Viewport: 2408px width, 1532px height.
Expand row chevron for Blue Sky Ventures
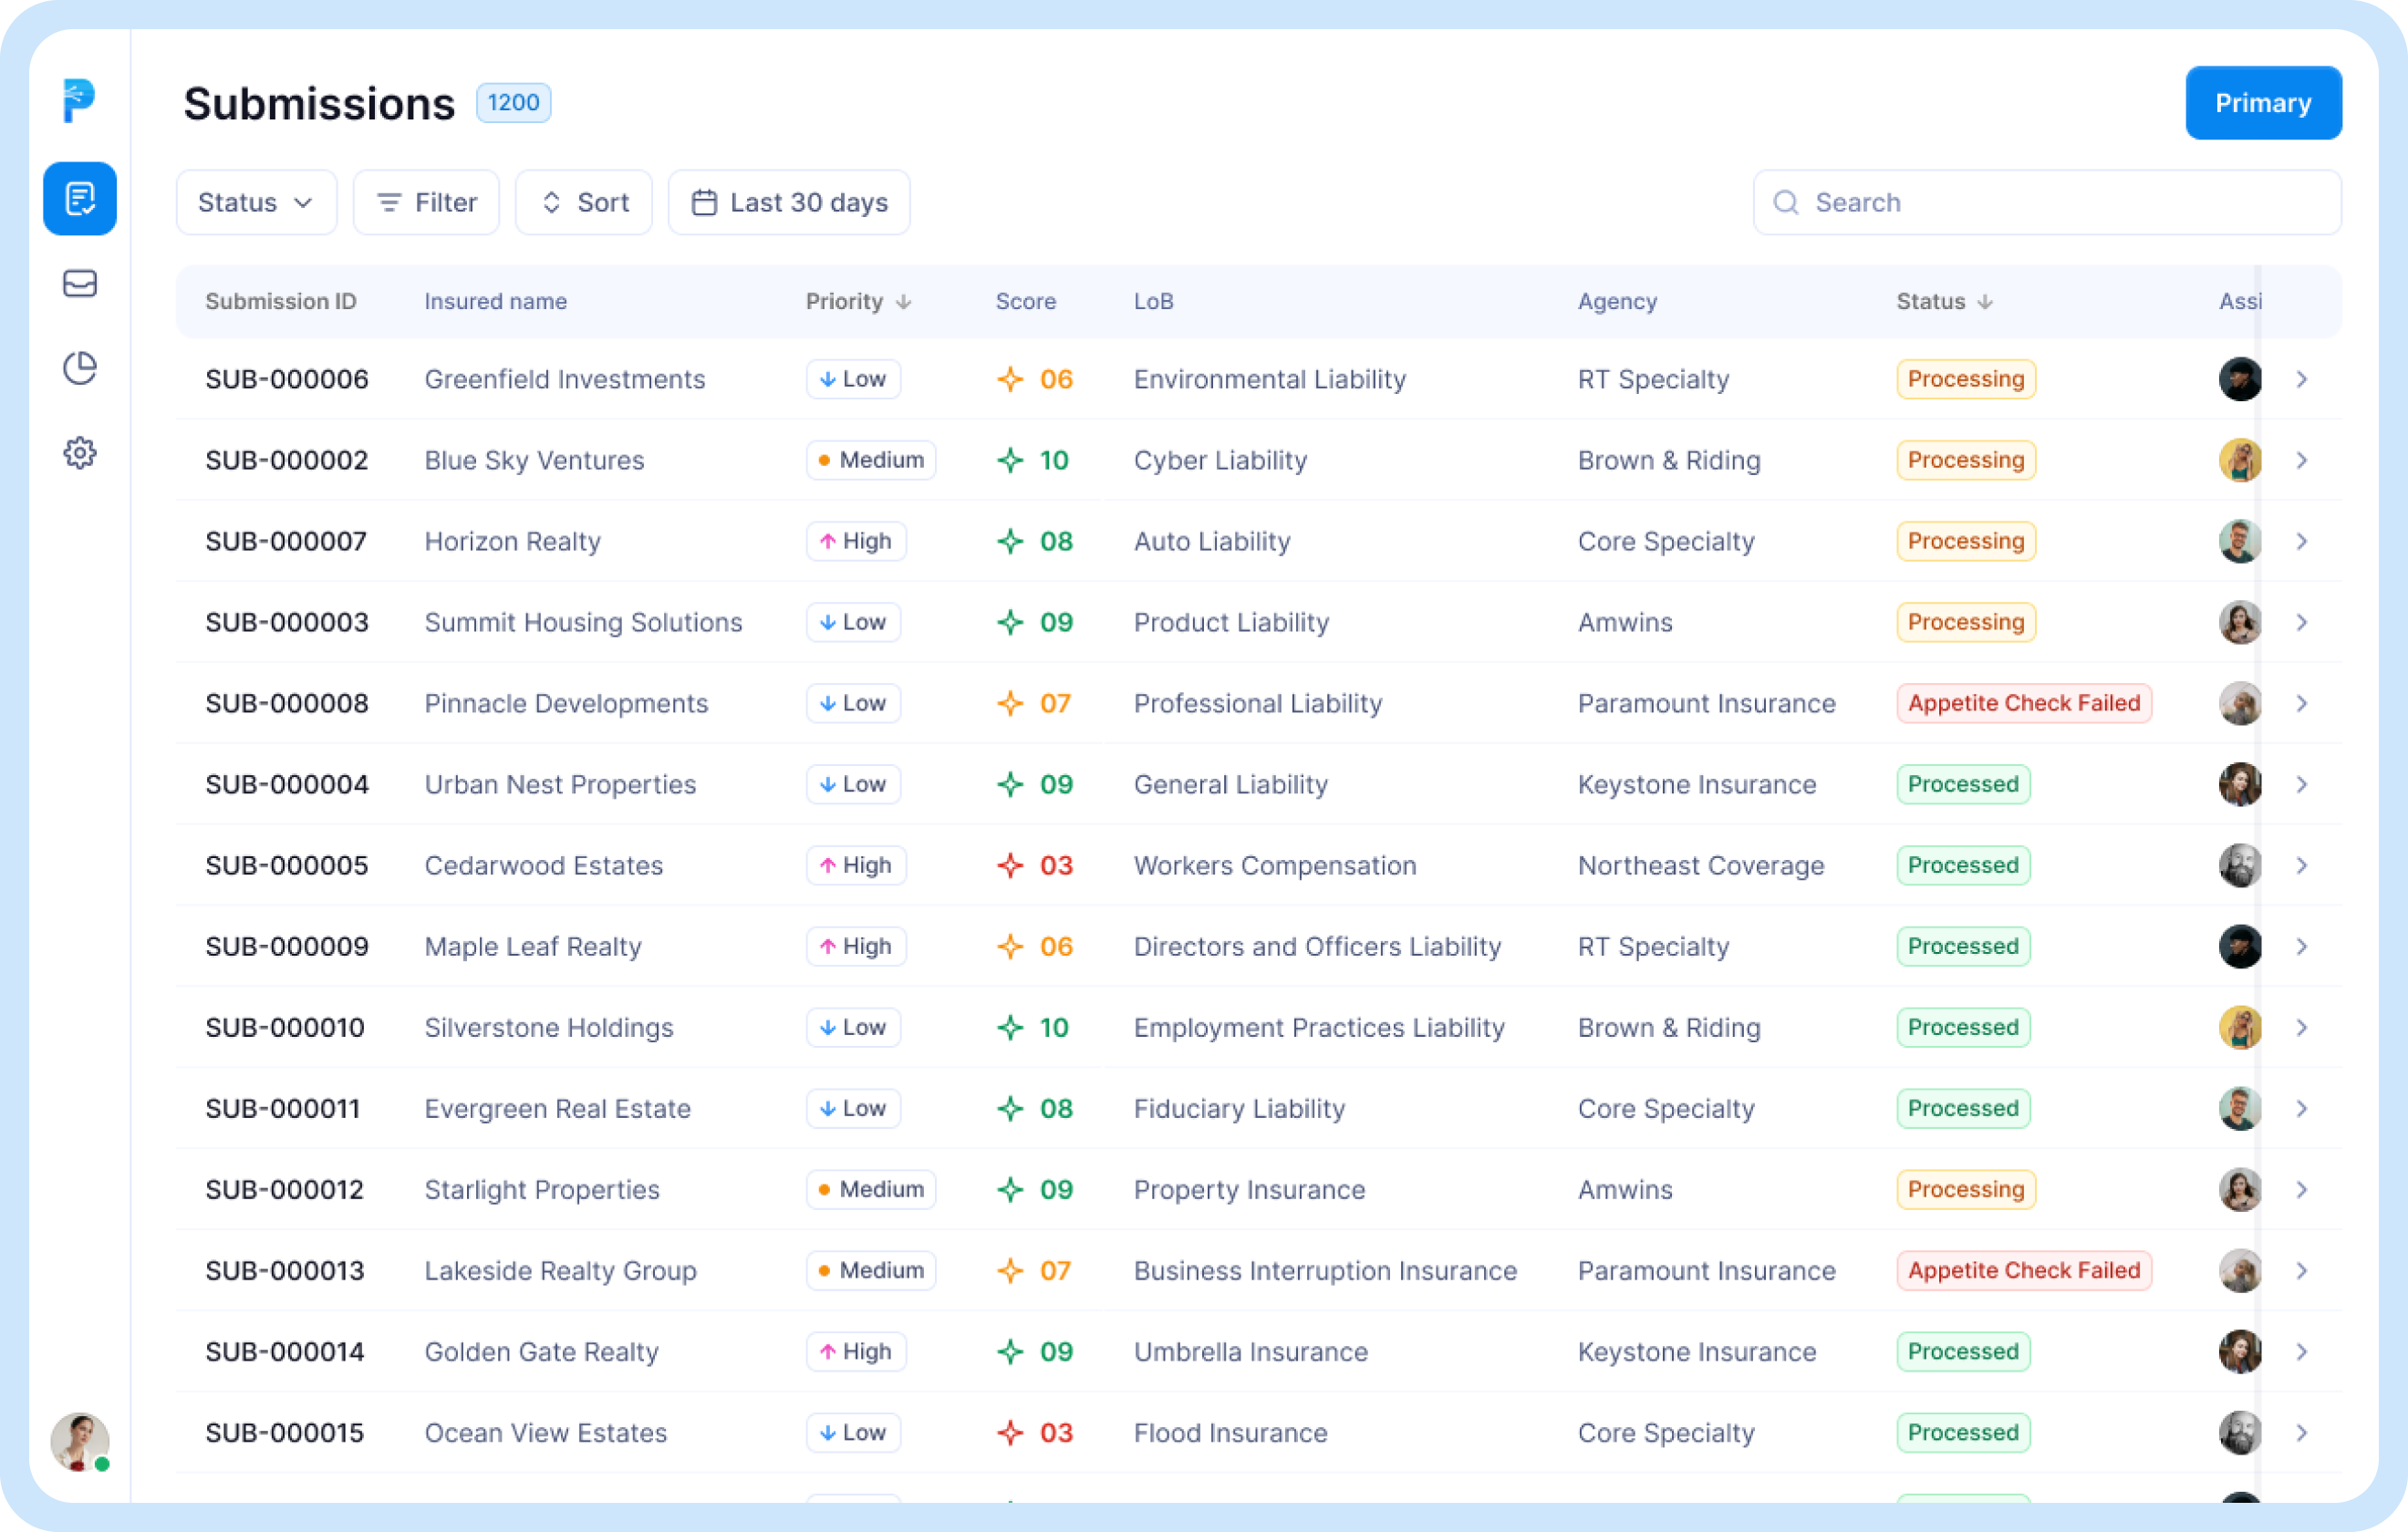2302,460
